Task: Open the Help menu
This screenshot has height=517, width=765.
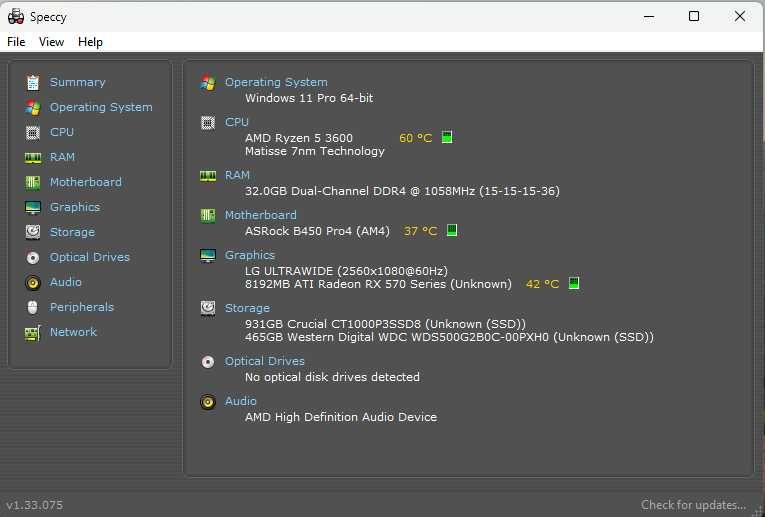Action: click(x=90, y=42)
